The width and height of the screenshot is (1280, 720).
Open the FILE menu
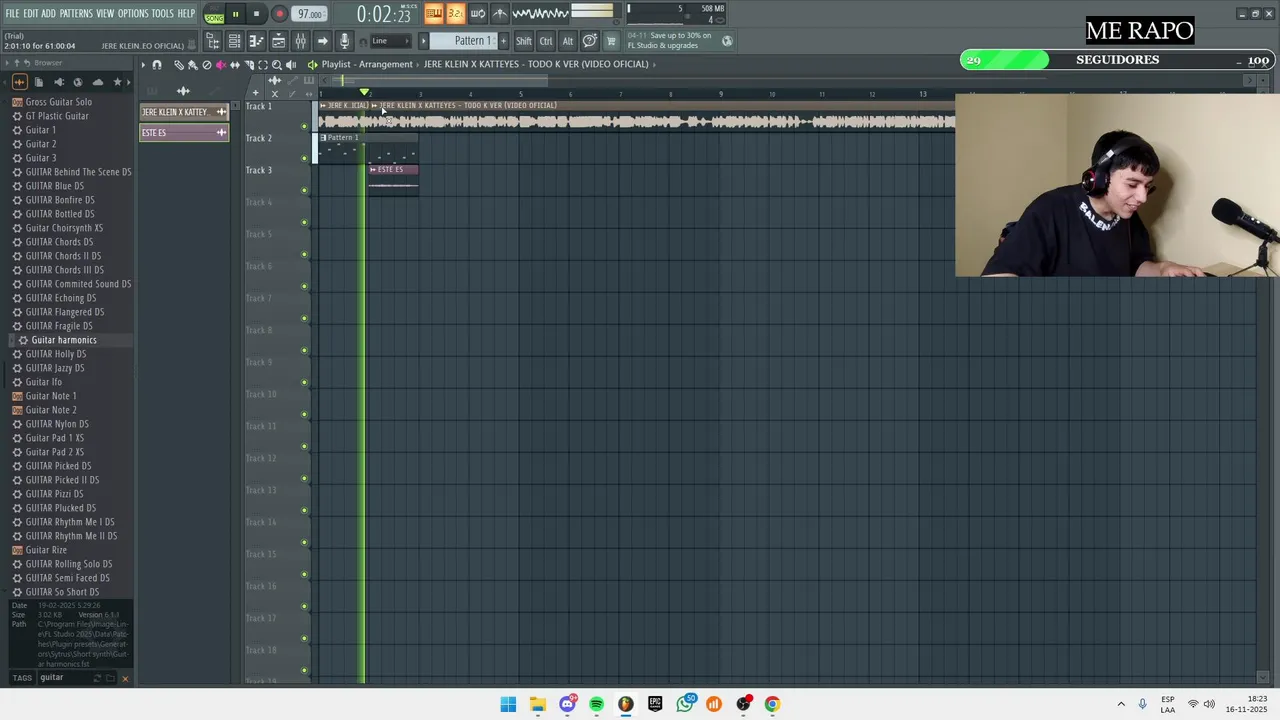click(12, 13)
